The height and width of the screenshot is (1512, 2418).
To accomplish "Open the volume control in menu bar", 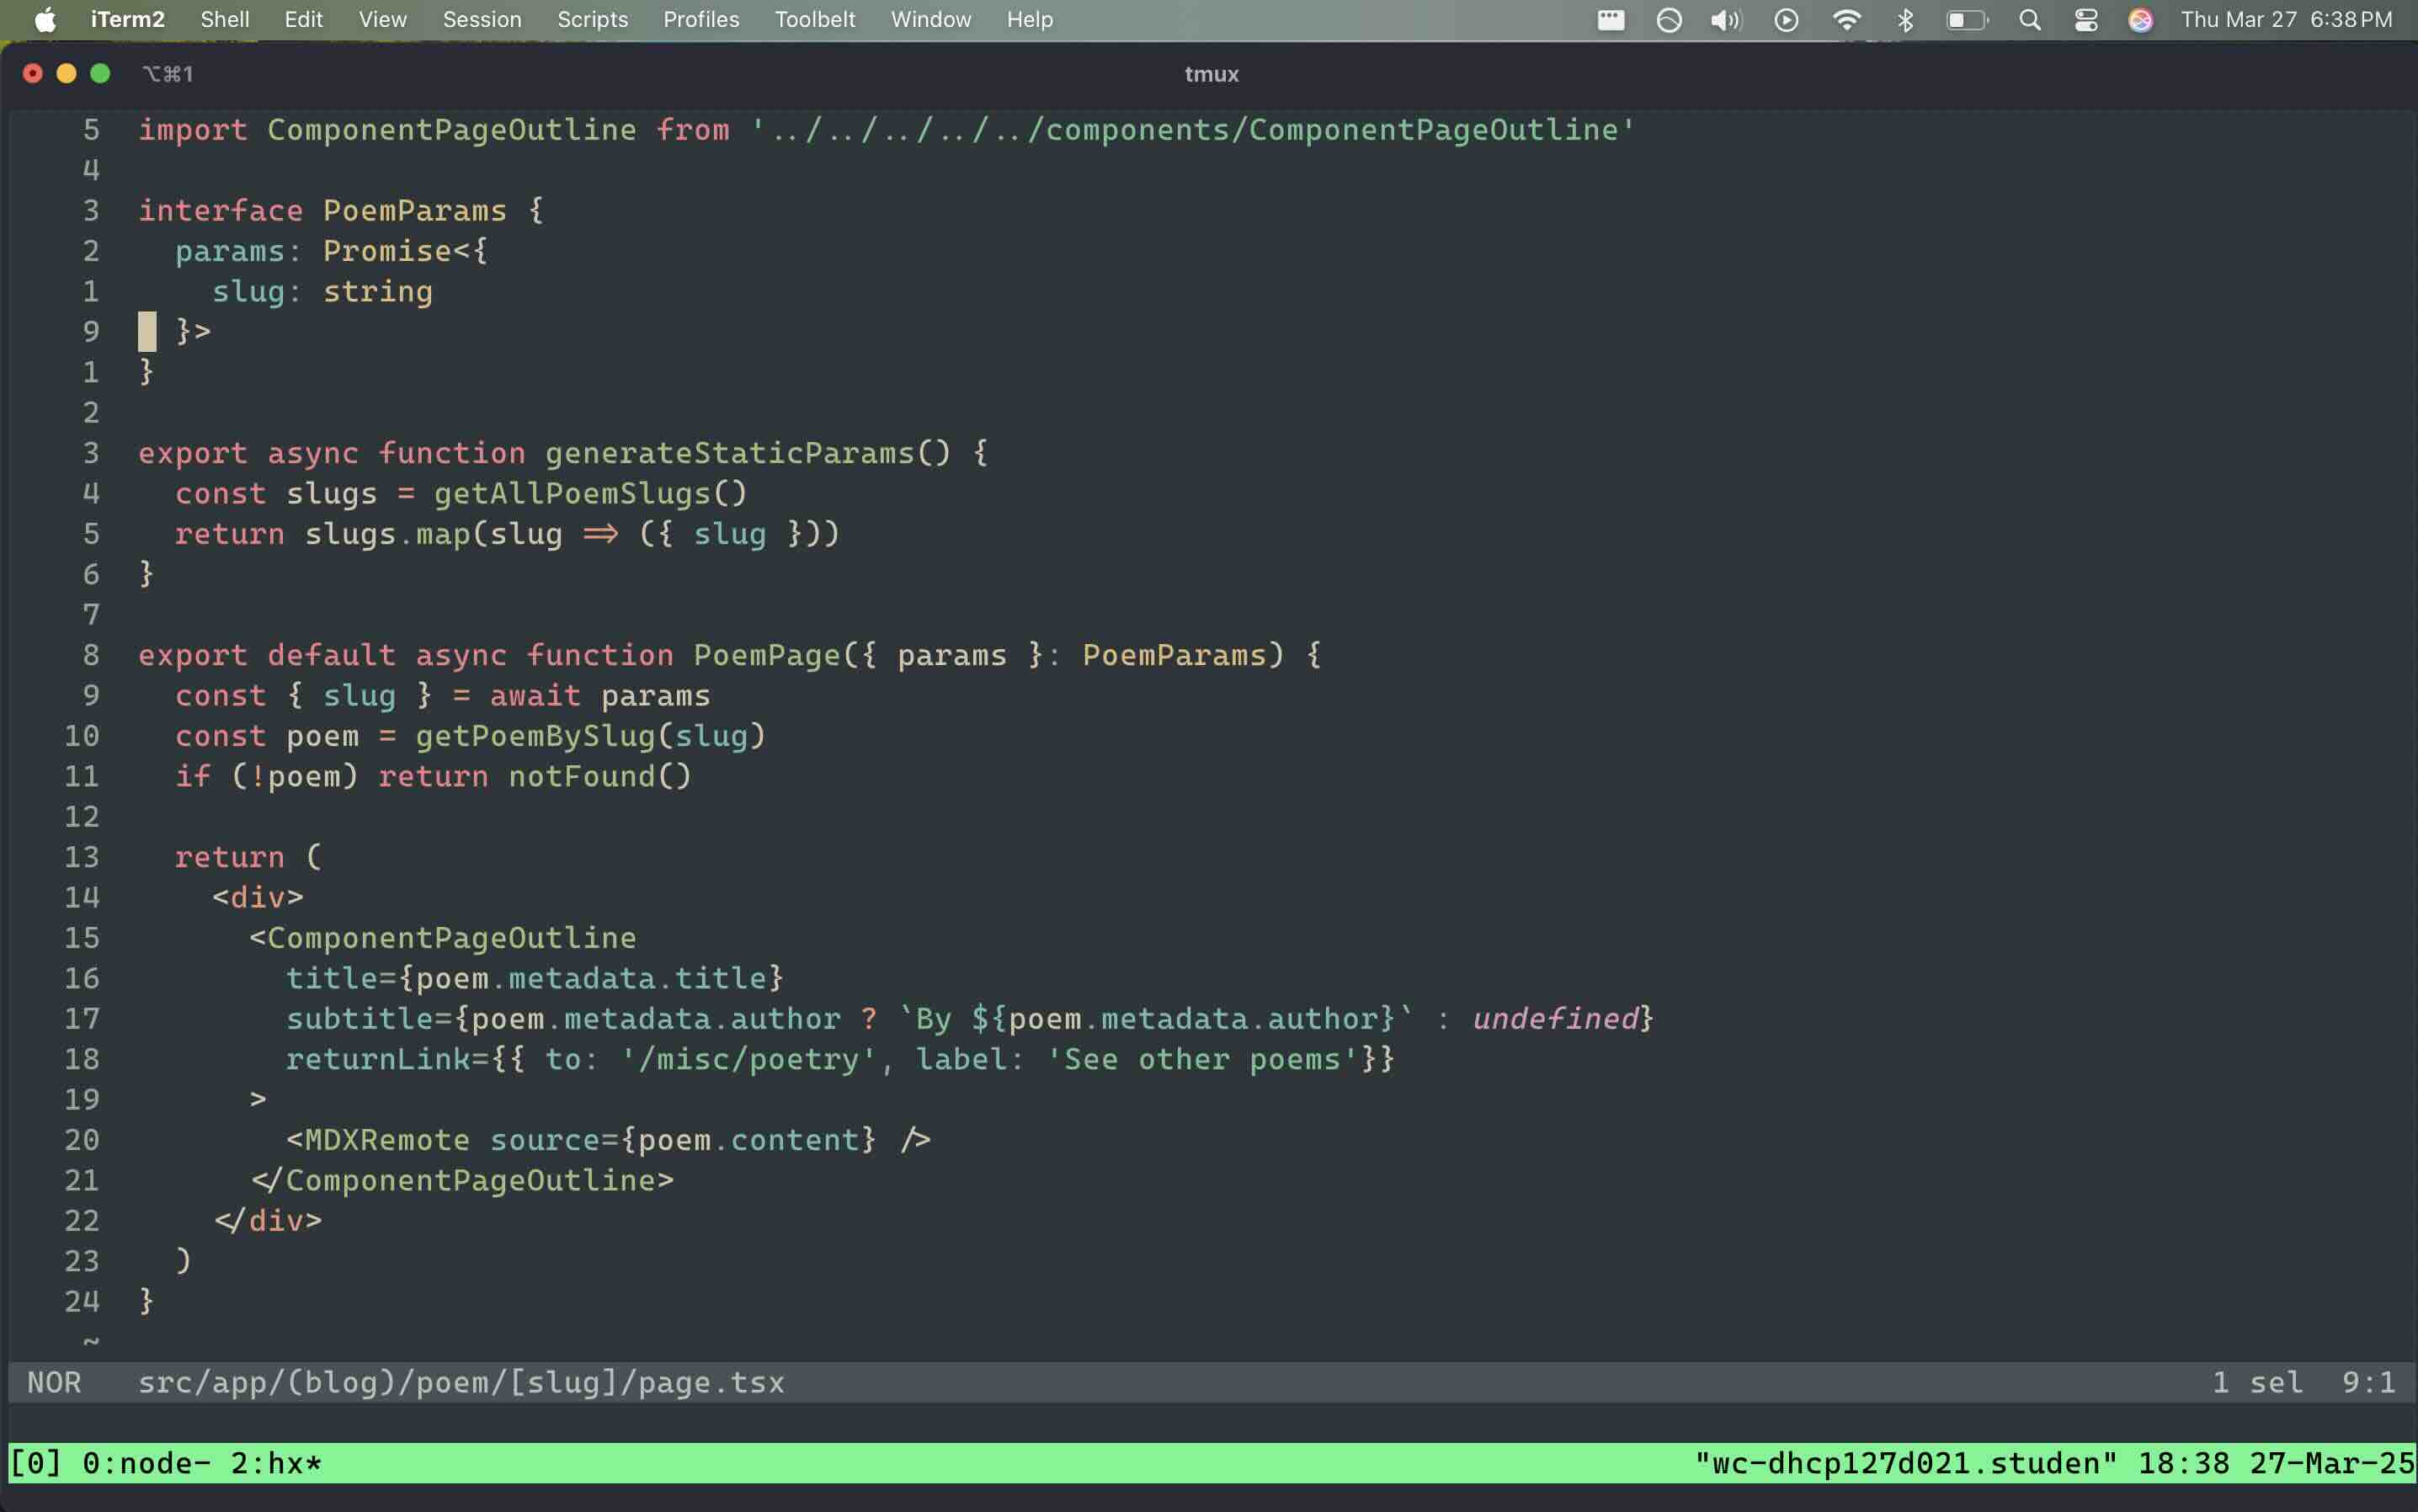I will click(x=1726, y=20).
